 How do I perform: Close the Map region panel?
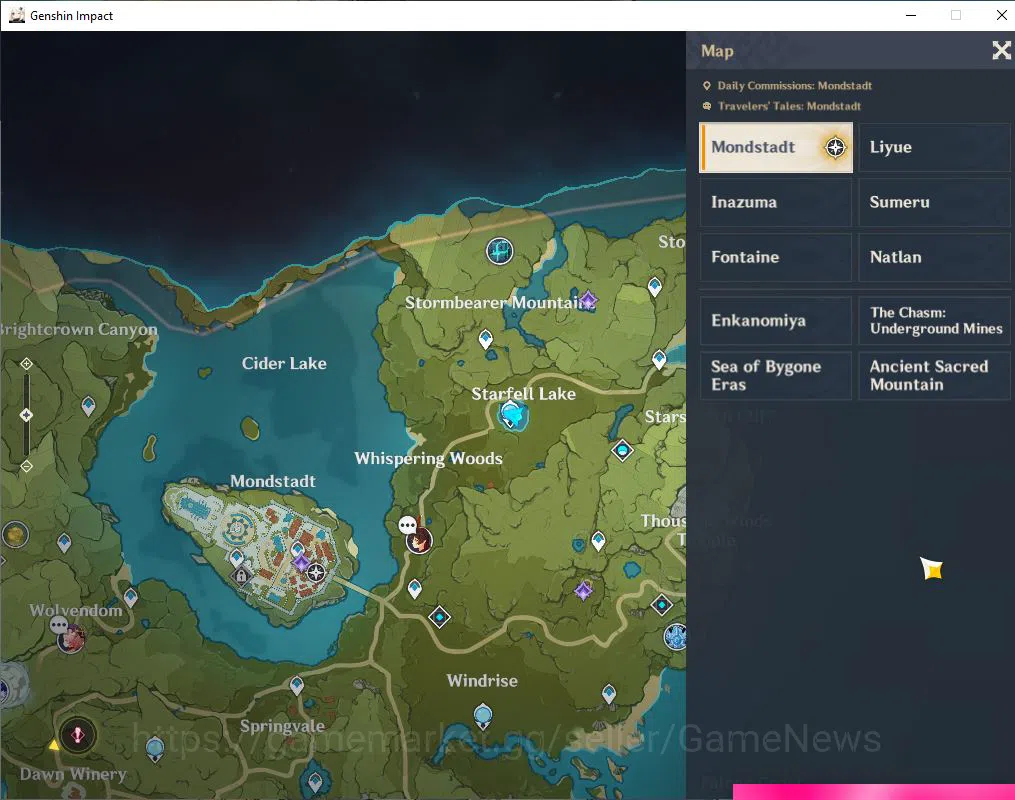click(x=1001, y=50)
